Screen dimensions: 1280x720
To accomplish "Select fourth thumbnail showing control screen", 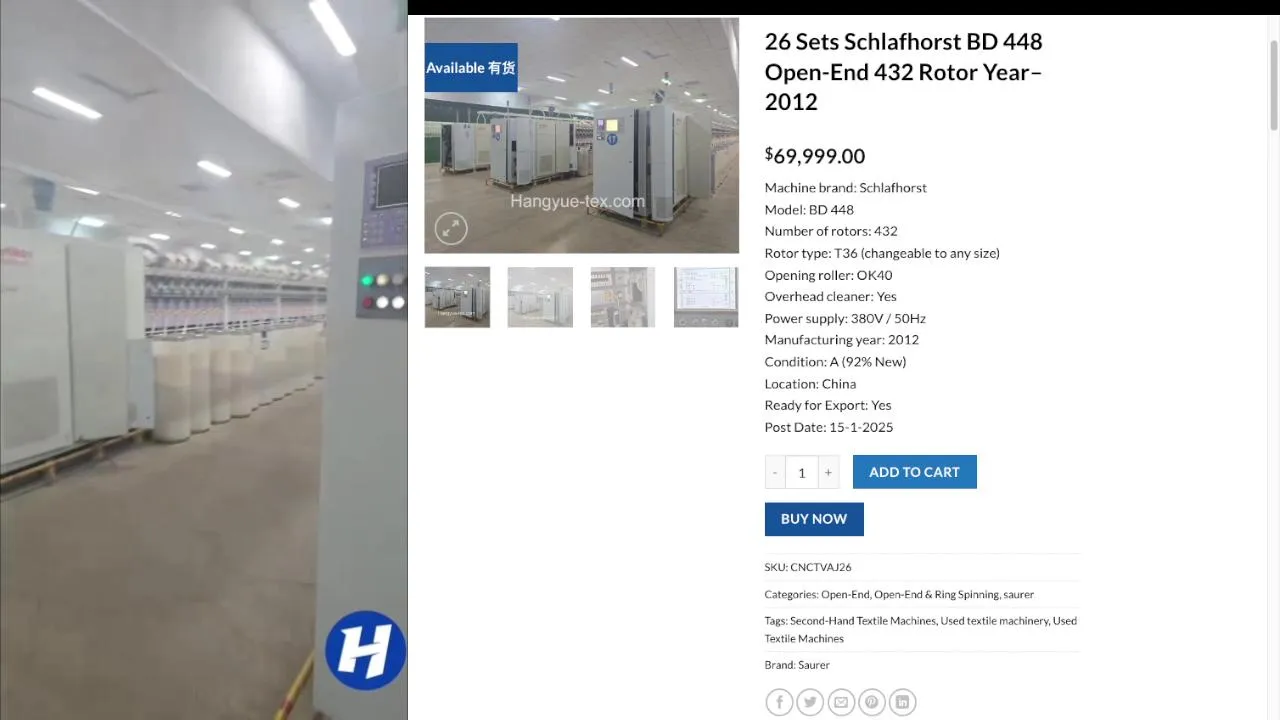I will click(x=706, y=297).
